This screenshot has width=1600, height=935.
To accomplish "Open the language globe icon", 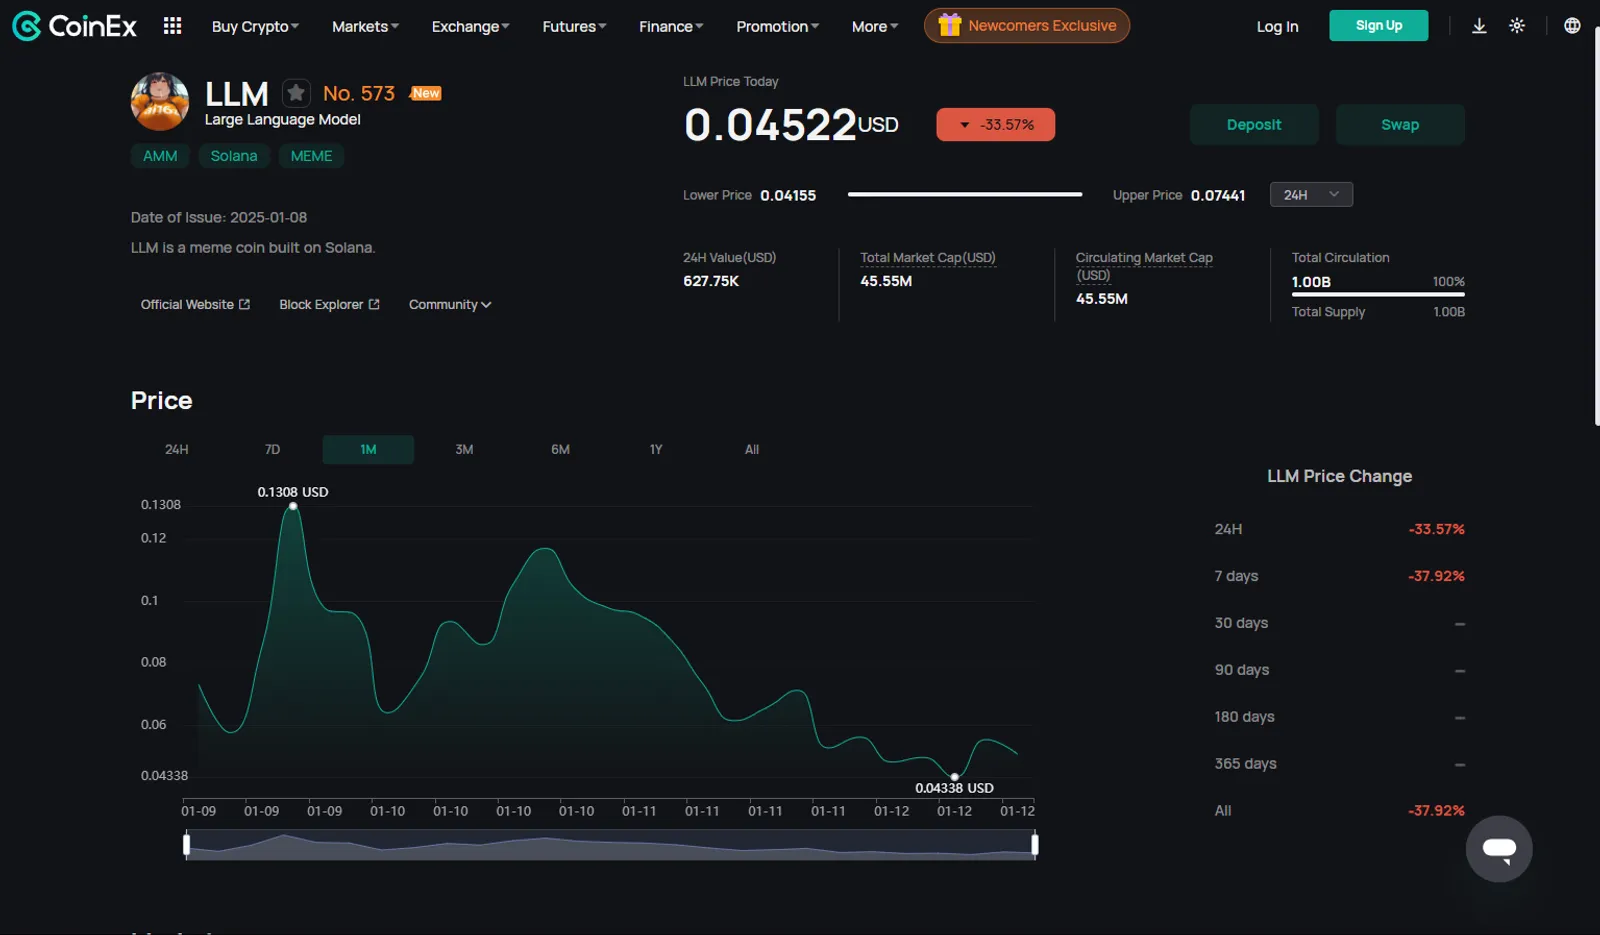I will point(1572,26).
